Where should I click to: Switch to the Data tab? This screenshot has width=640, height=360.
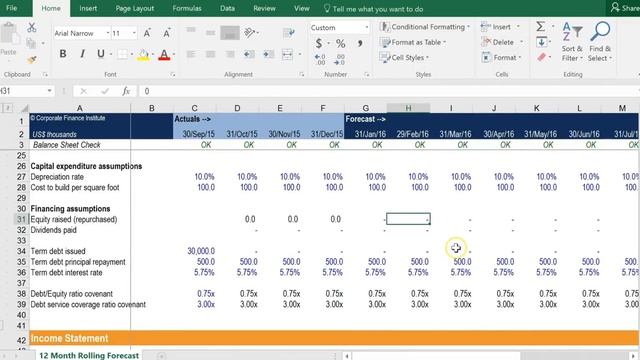coord(227,8)
